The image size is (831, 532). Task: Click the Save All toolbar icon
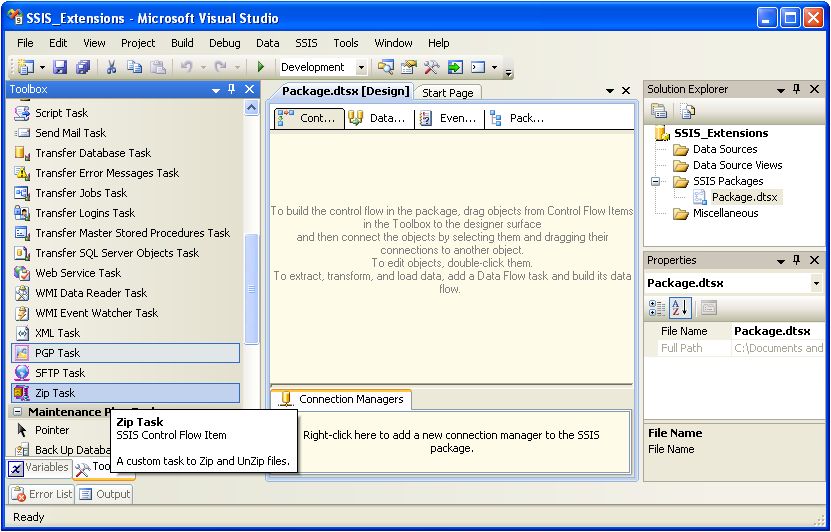tap(83, 67)
